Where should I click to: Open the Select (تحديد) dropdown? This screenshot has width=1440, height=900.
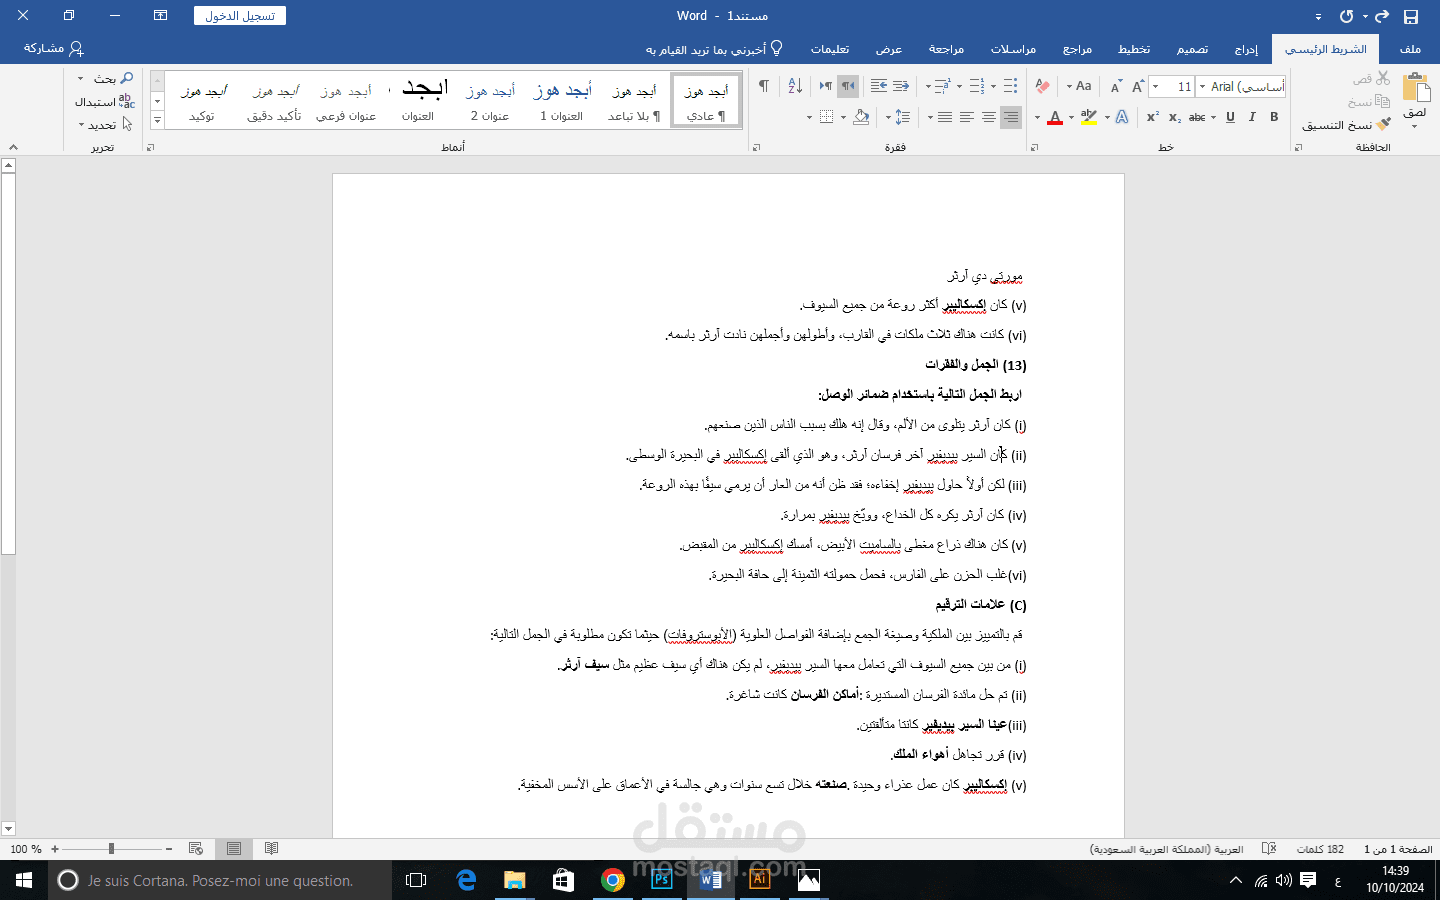click(105, 125)
